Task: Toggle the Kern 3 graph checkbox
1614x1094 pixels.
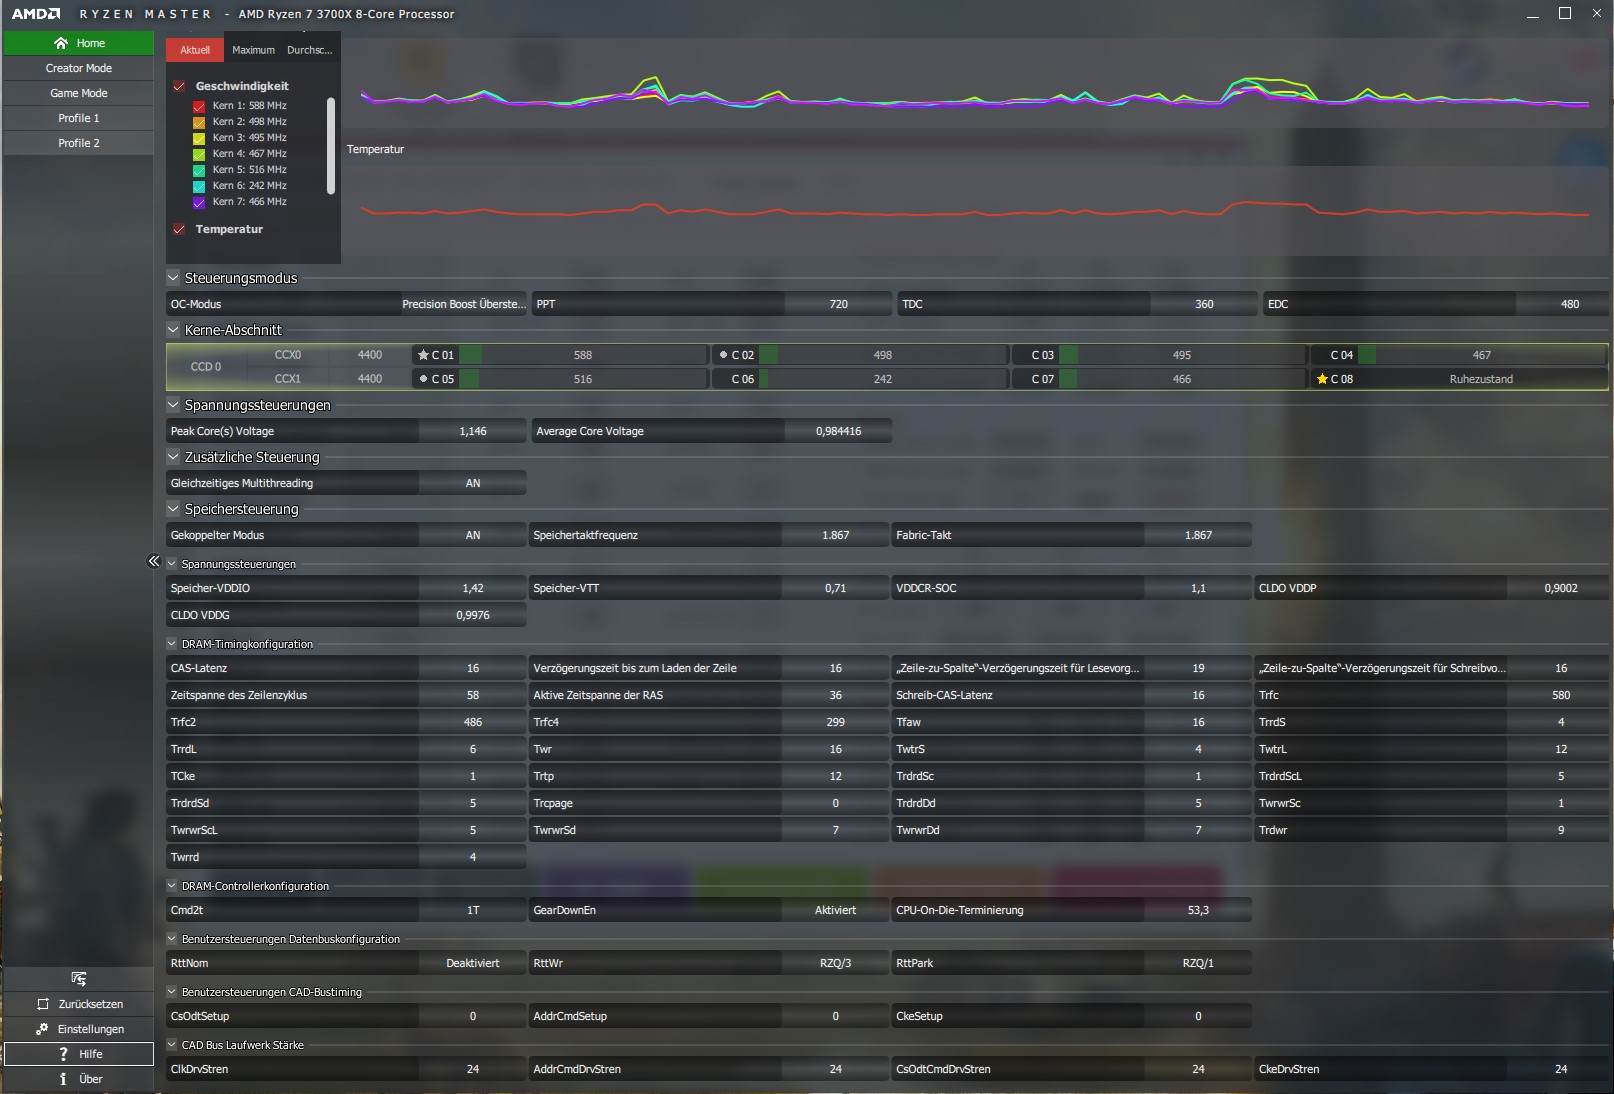Action: [x=199, y=138]
